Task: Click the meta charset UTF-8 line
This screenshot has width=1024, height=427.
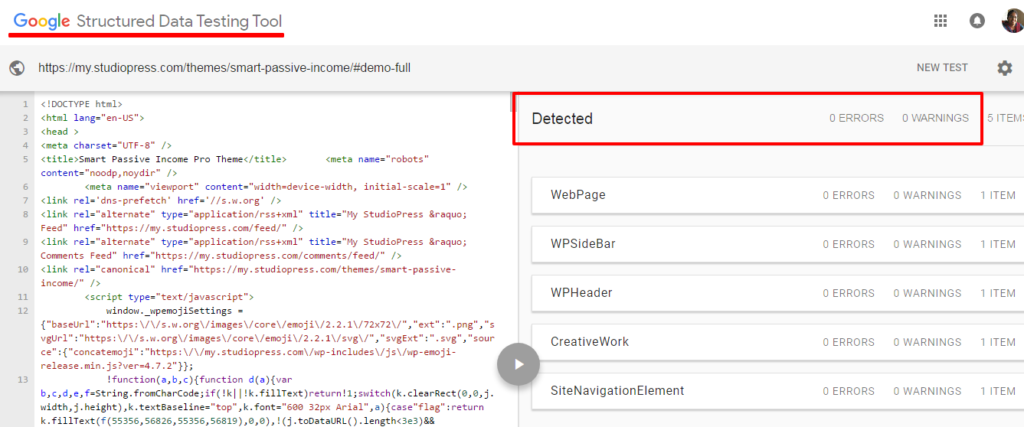Action: pos(106,146)
